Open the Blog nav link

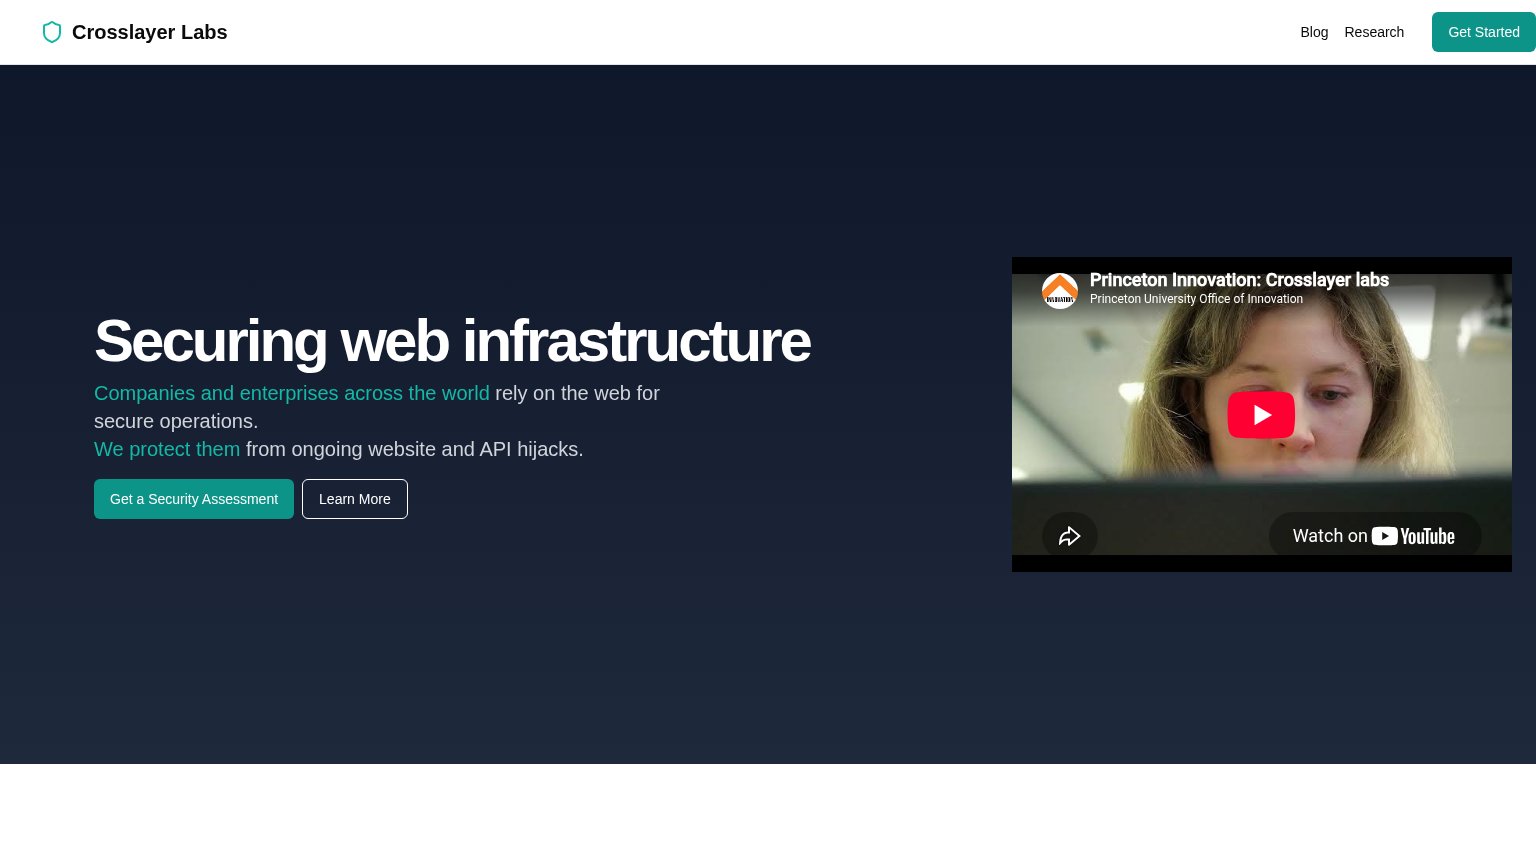tap(1314, 32)
